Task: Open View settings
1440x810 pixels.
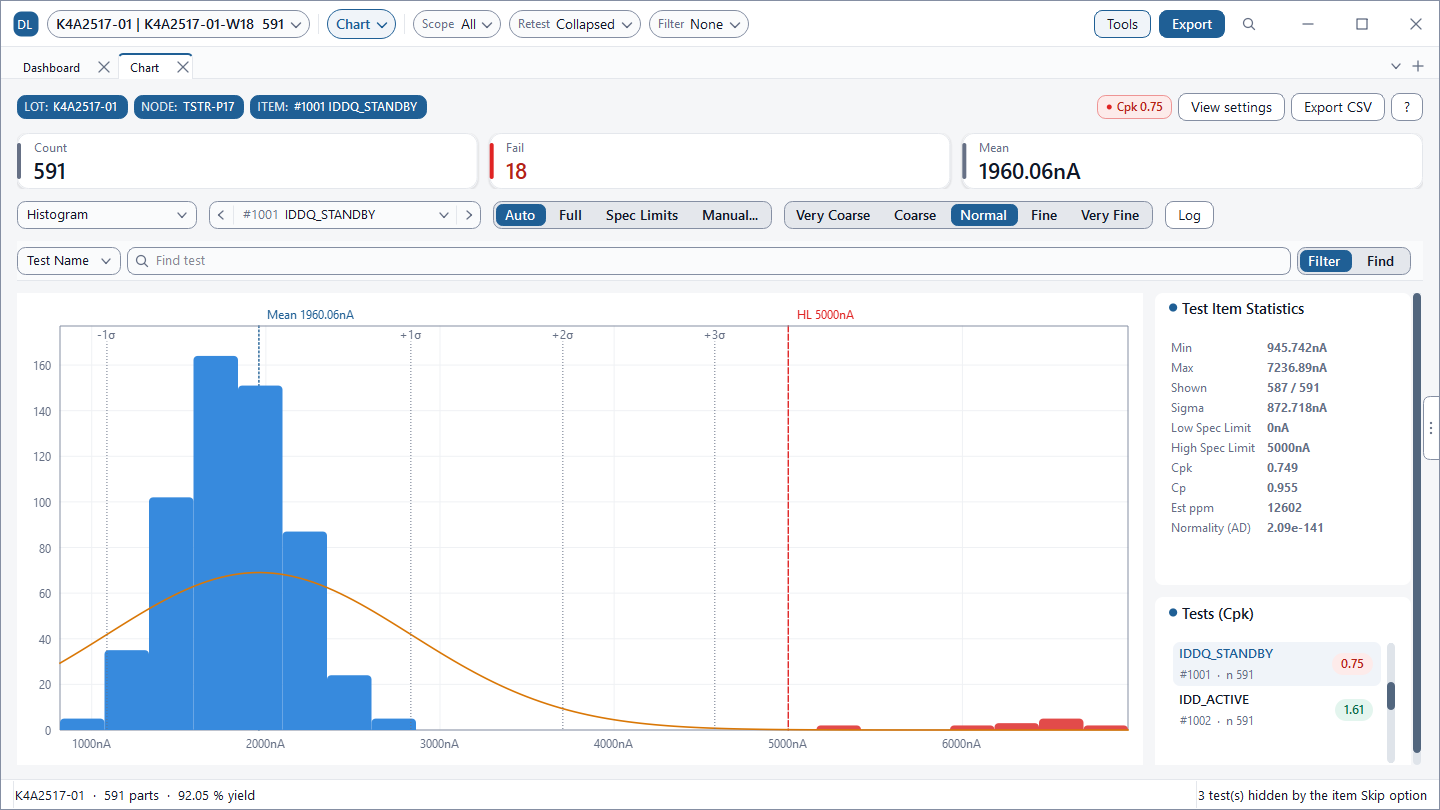Action: (1231, 107)
